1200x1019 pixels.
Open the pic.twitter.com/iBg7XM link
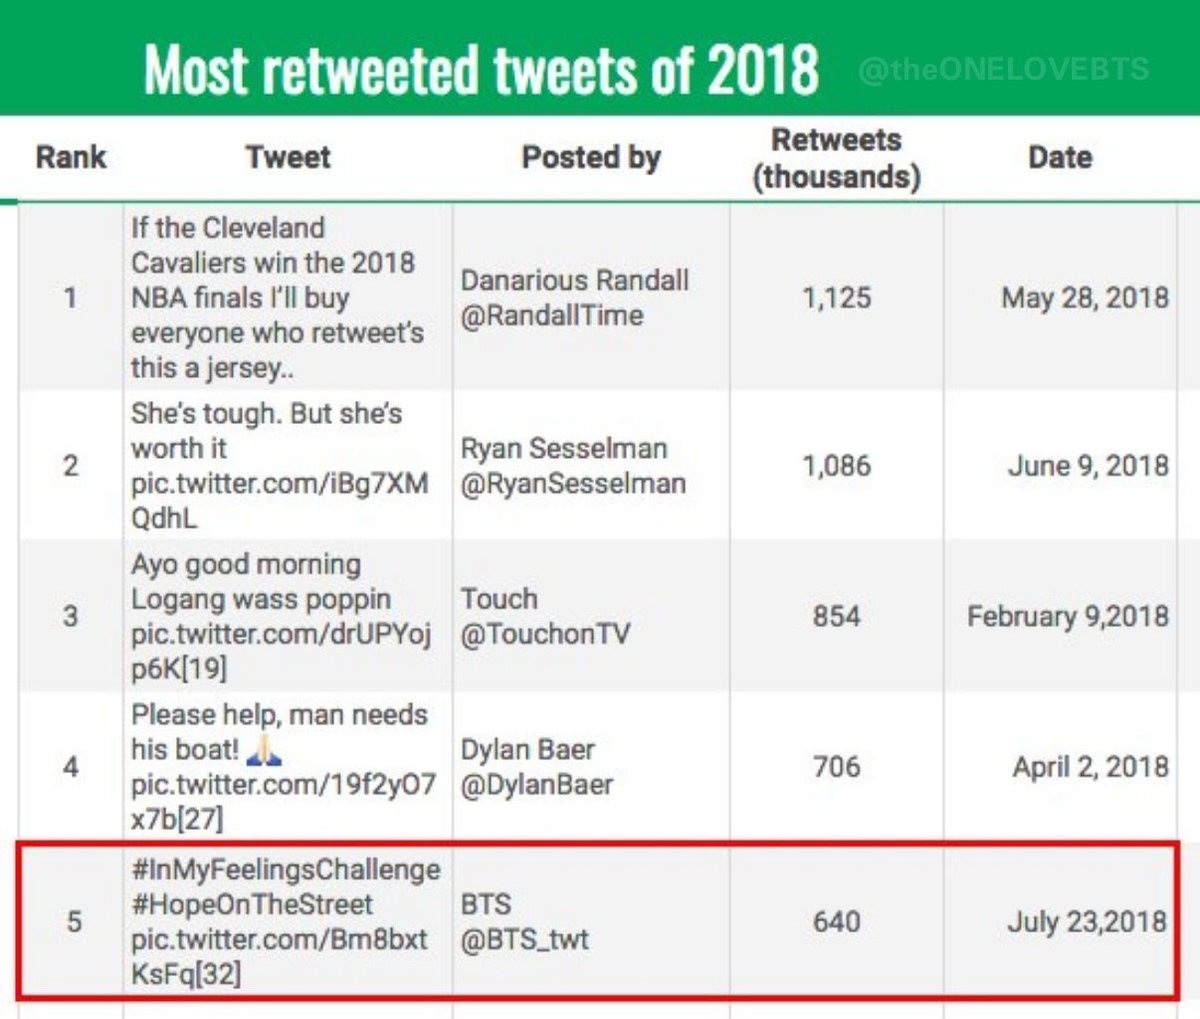(x=280, y=483)
